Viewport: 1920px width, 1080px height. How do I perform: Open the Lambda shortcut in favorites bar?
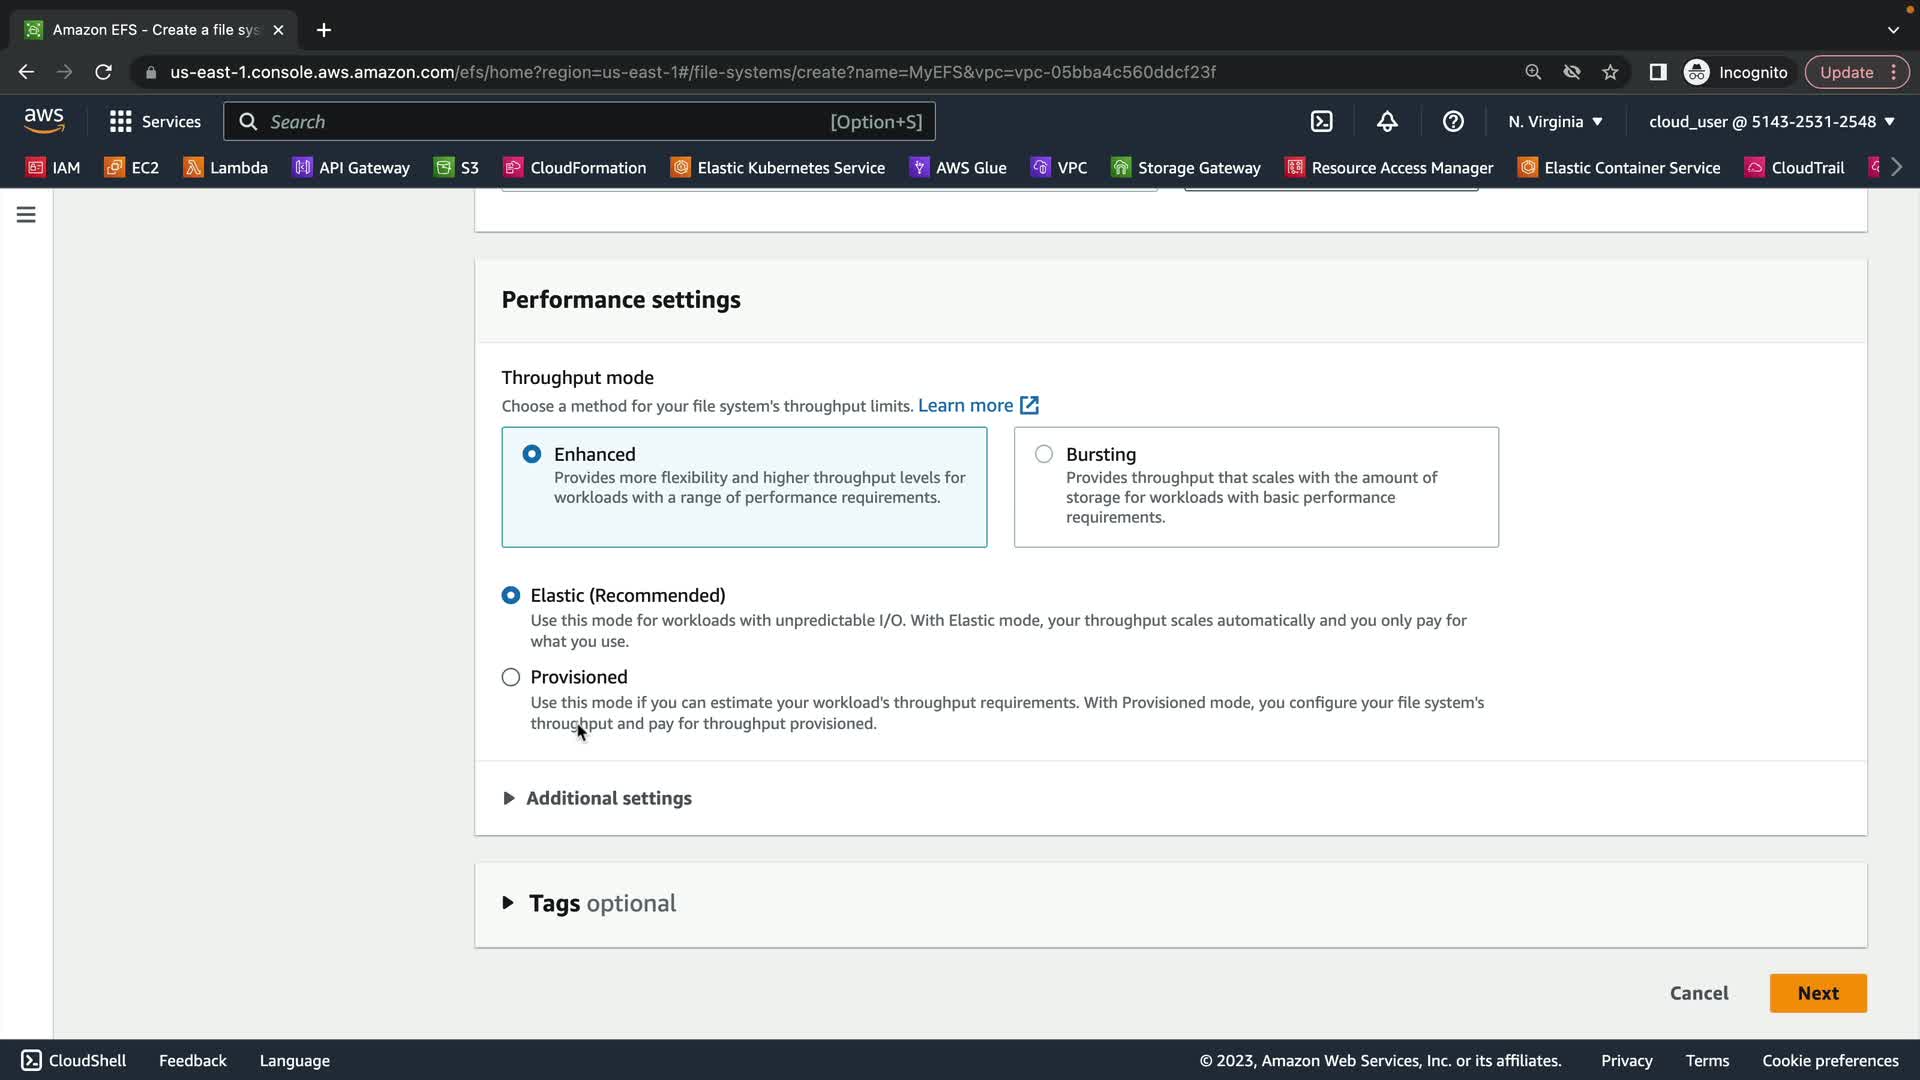click(x=226, y=167)
